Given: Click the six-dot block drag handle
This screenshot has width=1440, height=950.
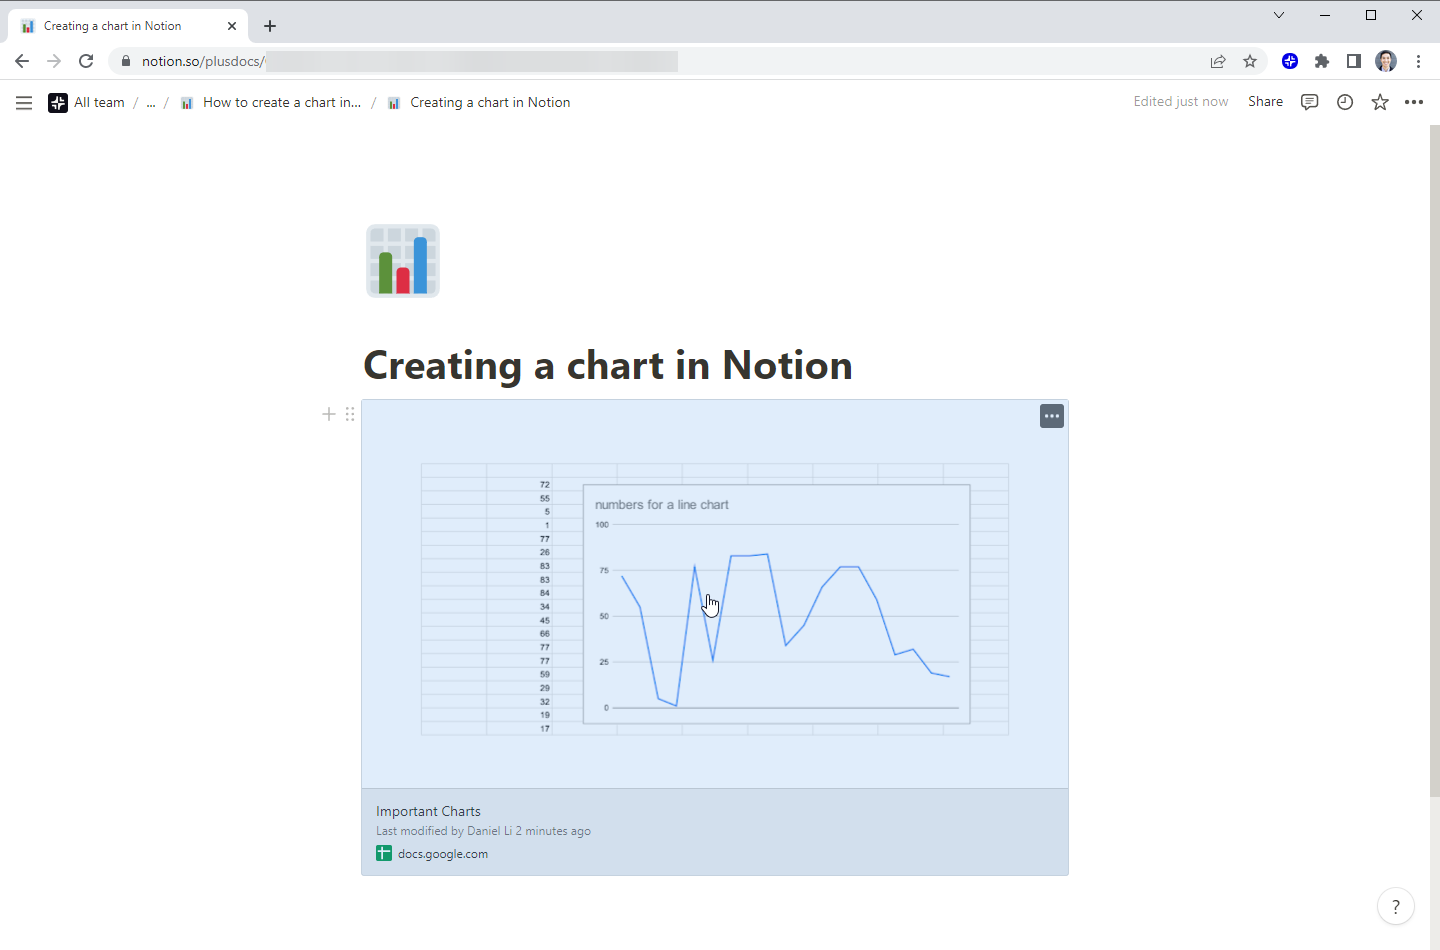Looking at the screenshot, I should (350, 414).
